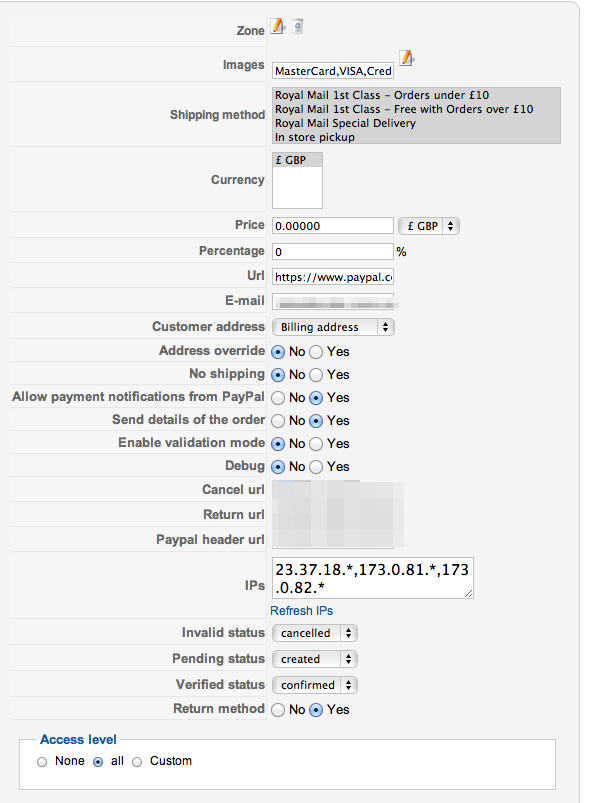Turn Debug on with Yes
The height and width of the screenshot is (803, 589).
[x=317, y=467]
